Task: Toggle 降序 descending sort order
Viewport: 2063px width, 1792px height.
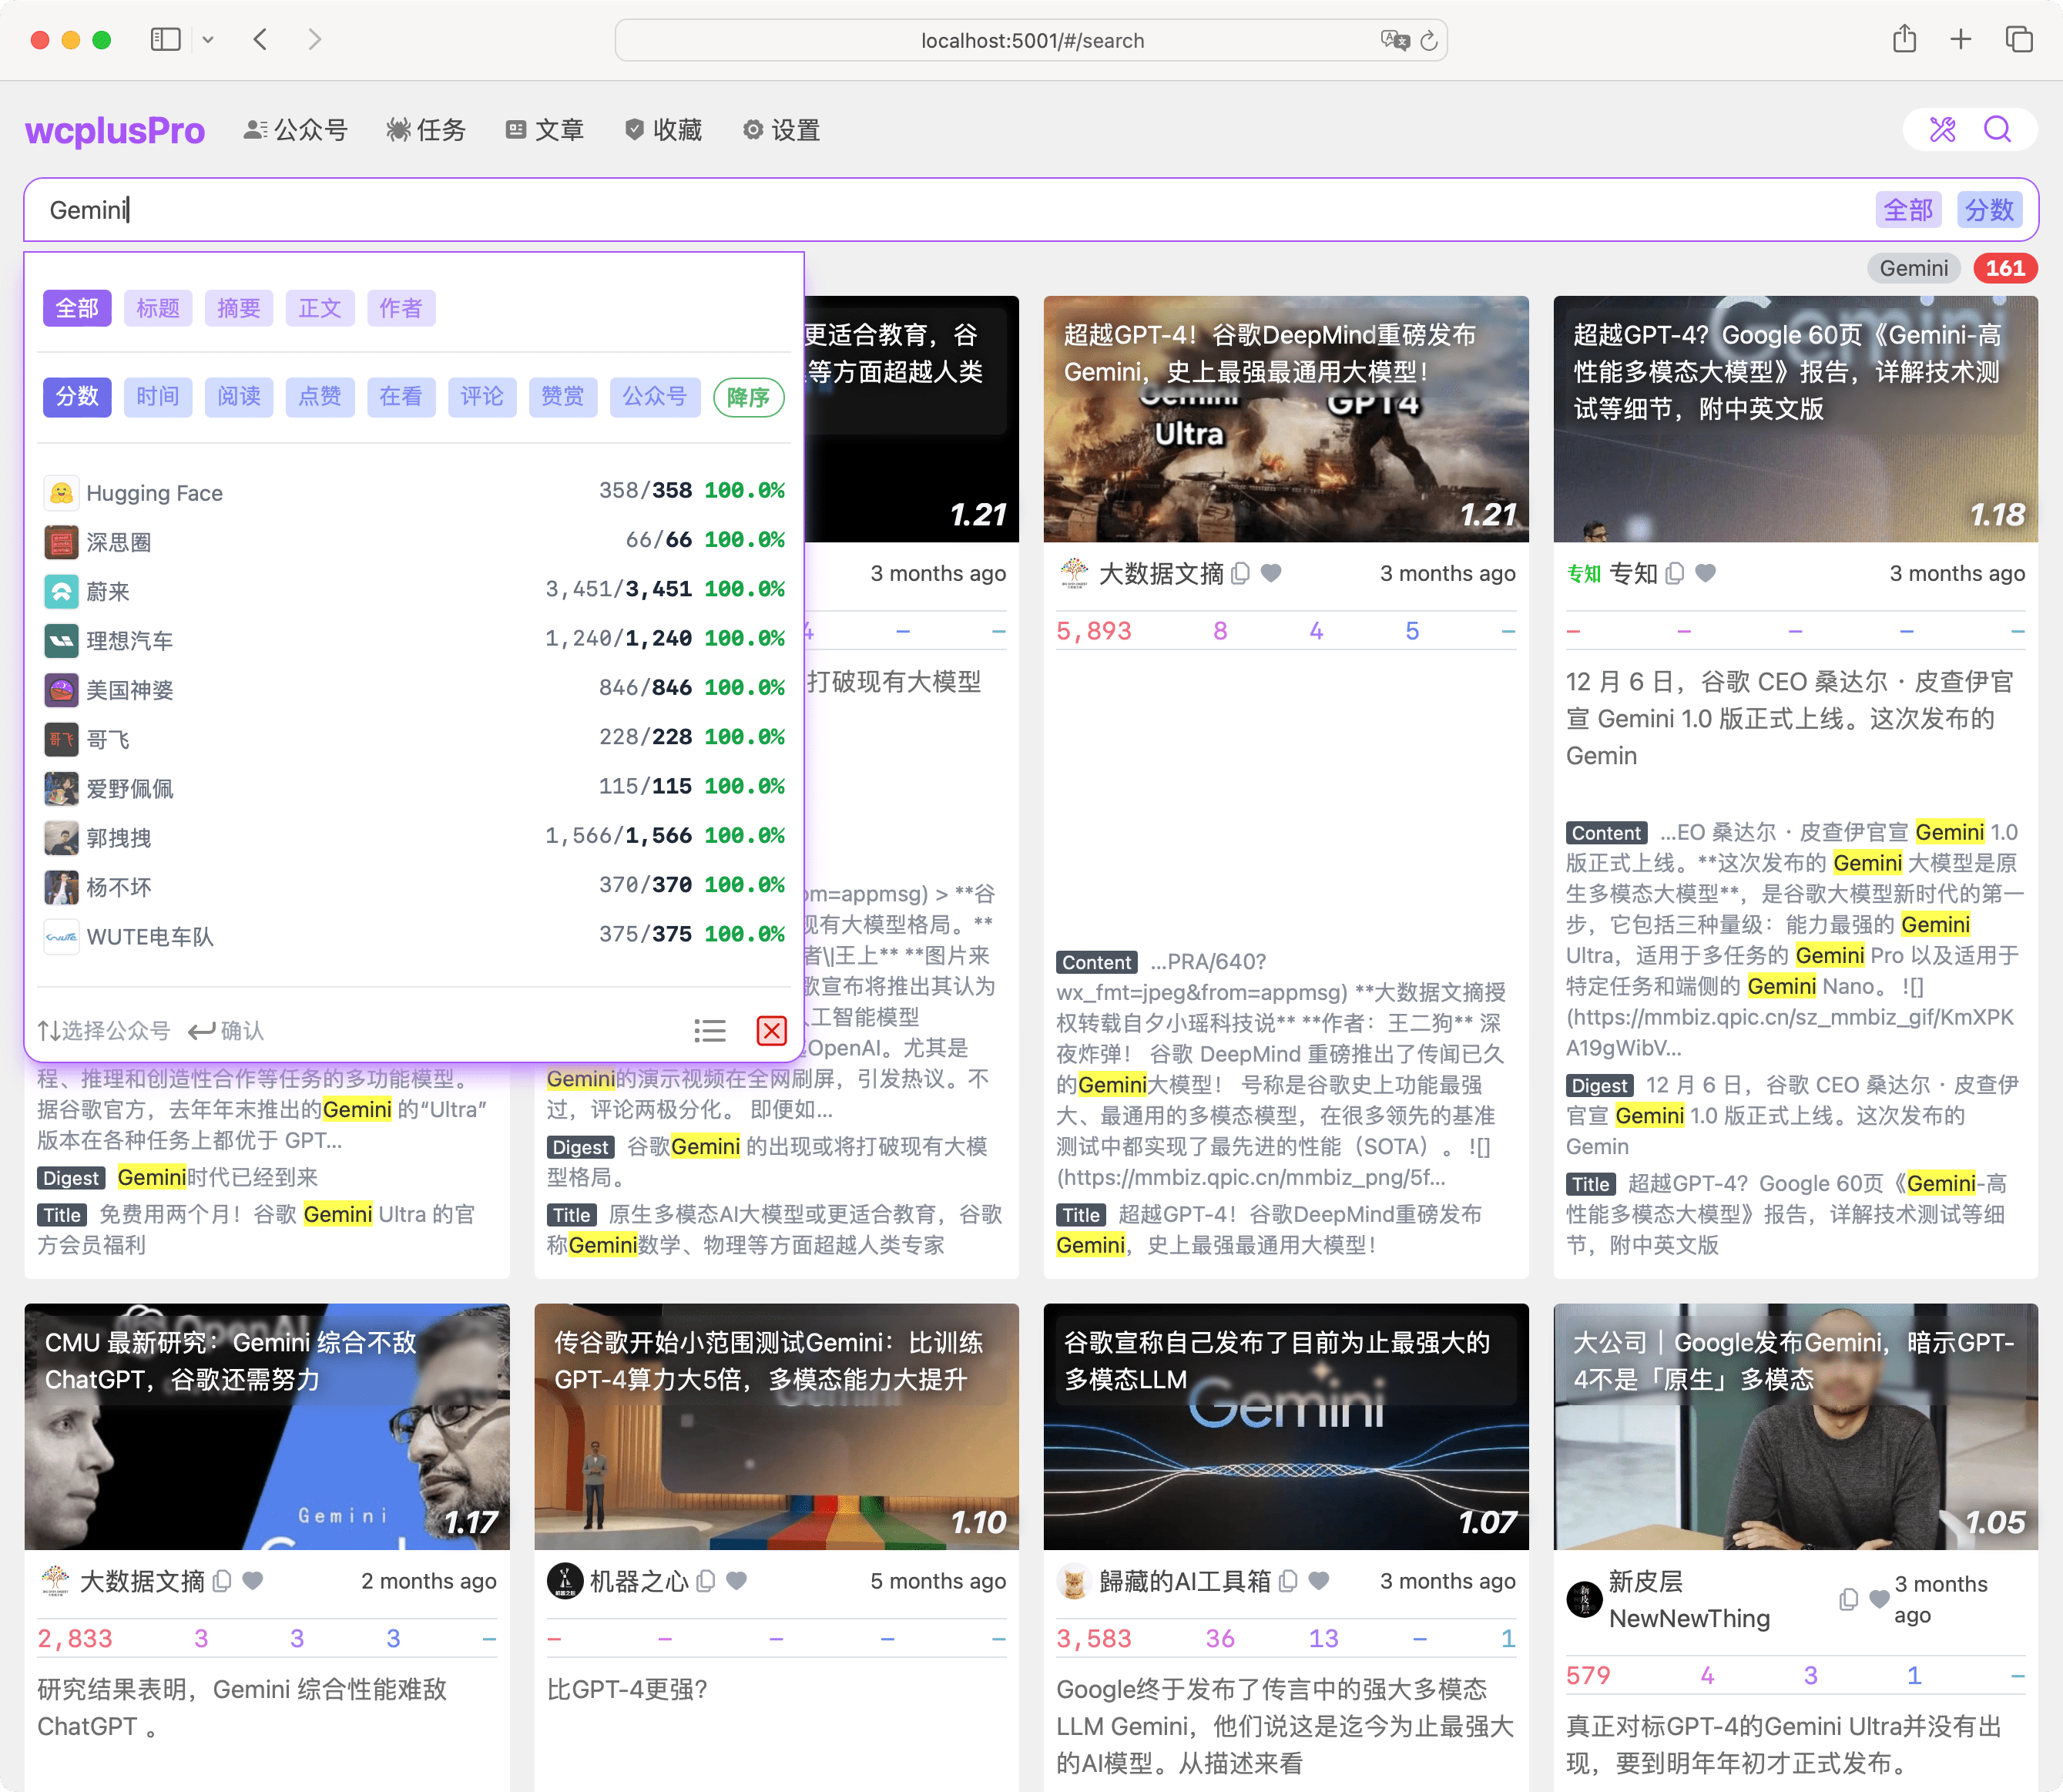Action: (x=748, y=397)
